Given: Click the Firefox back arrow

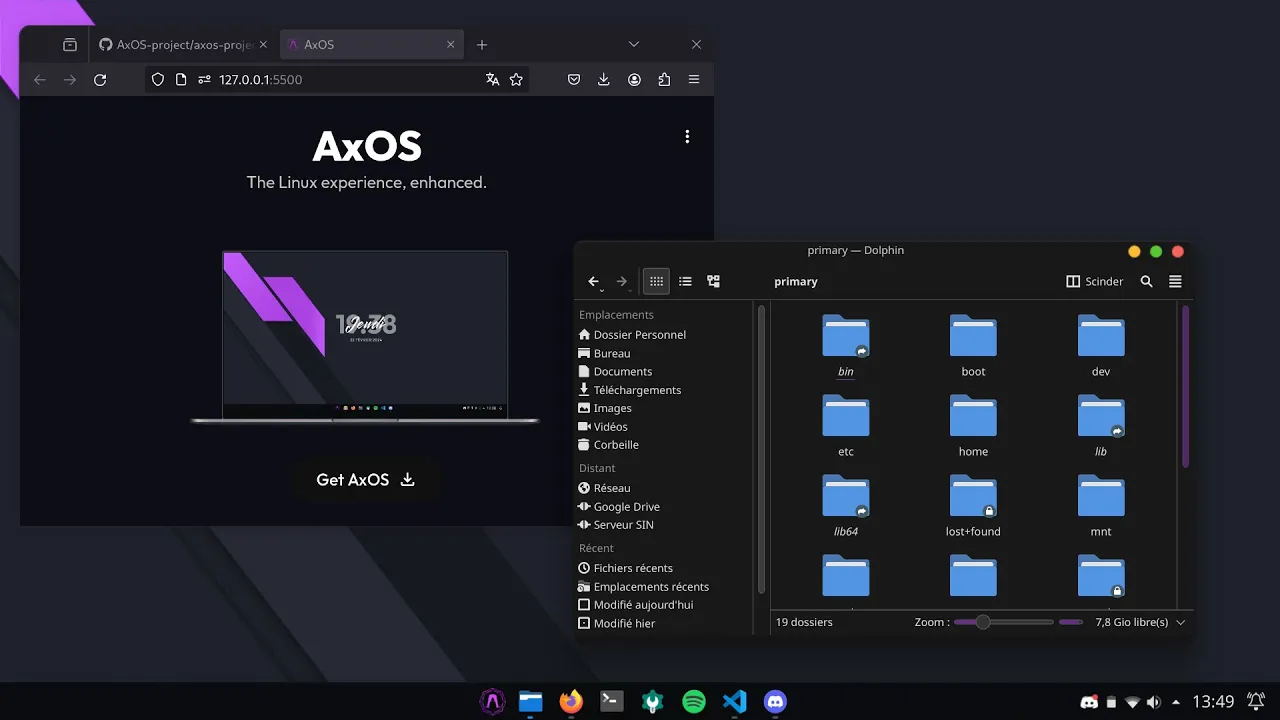Looking at the screenshot, I should 40,80.
